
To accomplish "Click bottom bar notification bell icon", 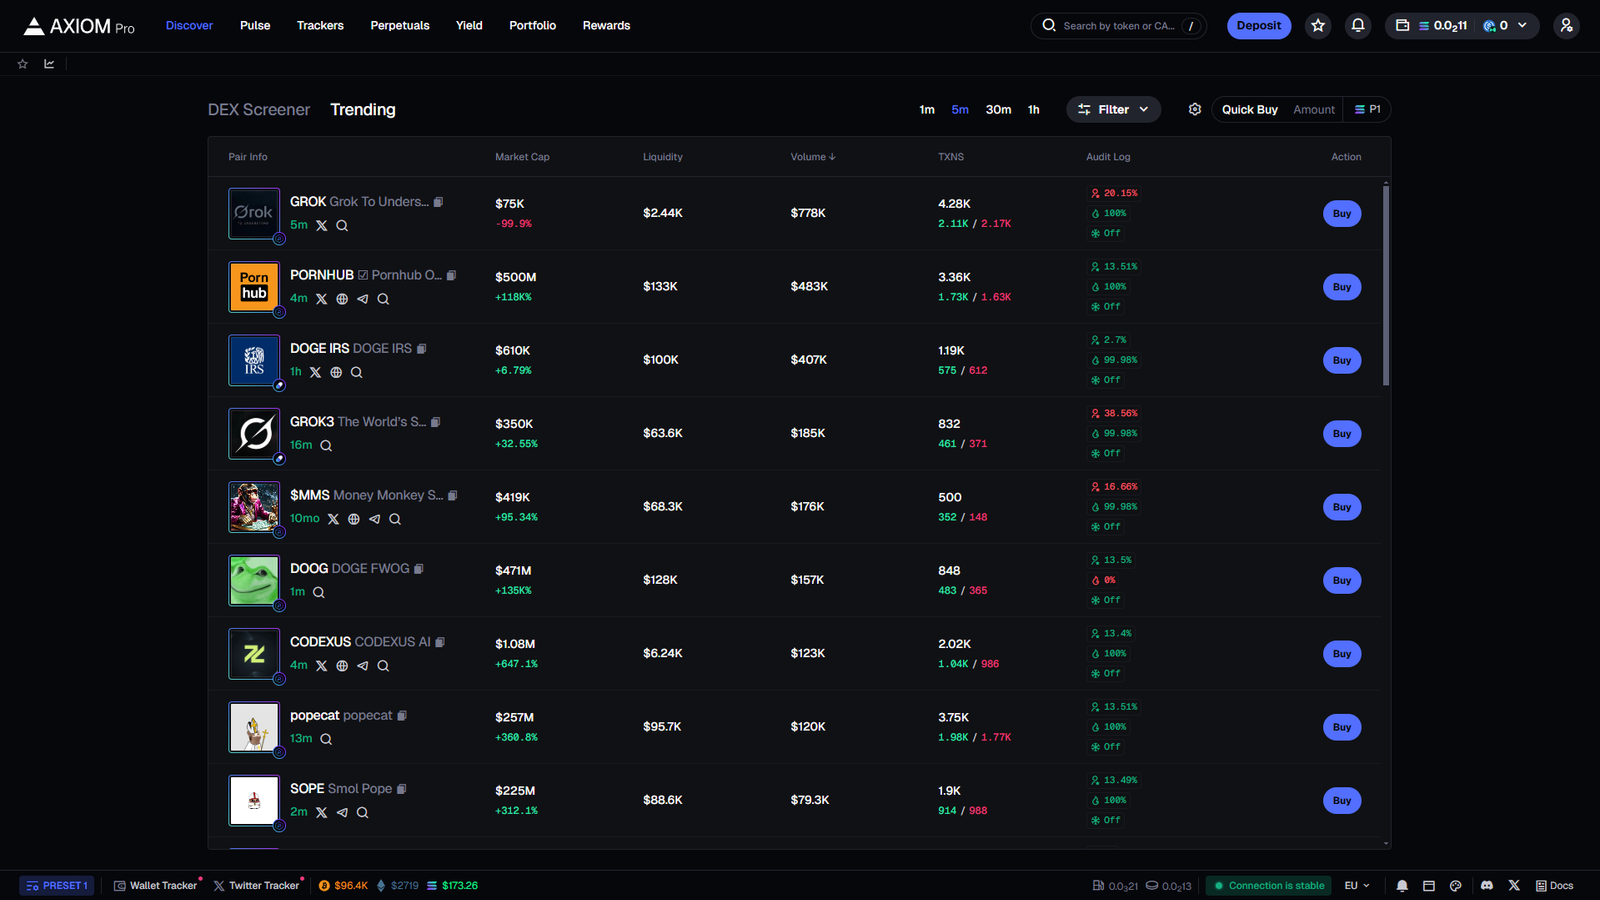I will pos(1402,886).
